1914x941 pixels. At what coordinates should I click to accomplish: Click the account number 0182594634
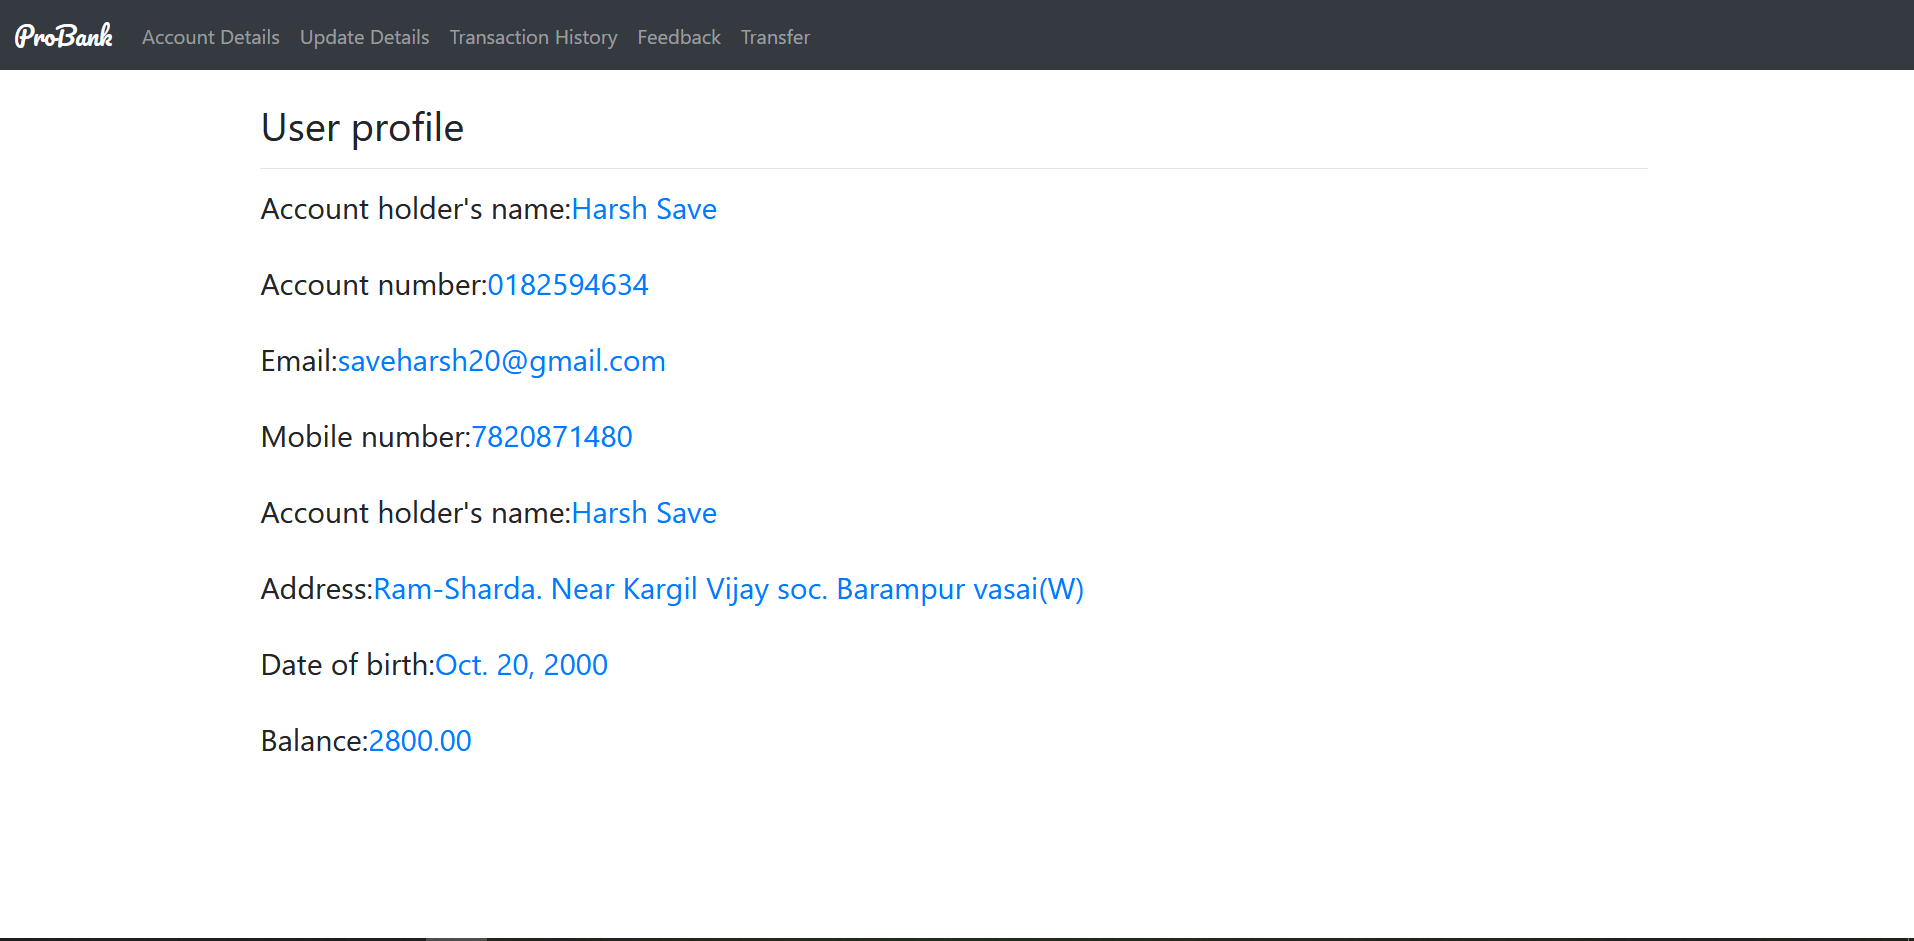coord(568,285)
